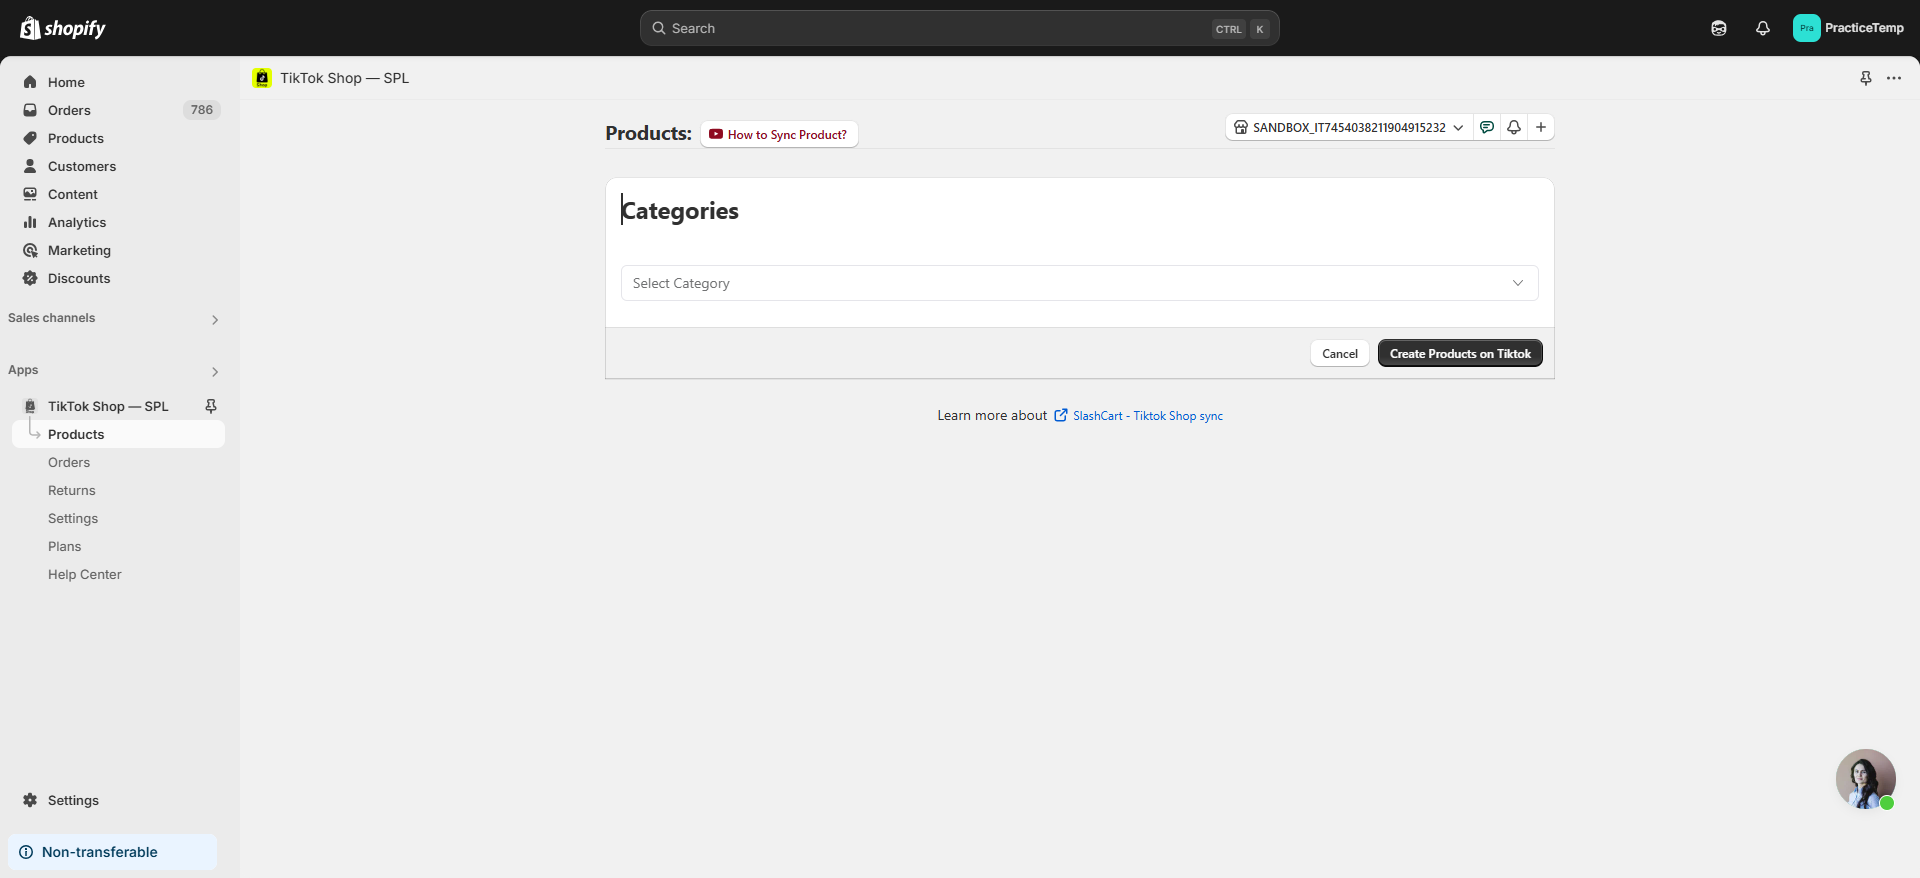Click How to Sync Product video button
Image resolution: width=1920 pixels, height=878 pixels.
(x=779, y=134)
